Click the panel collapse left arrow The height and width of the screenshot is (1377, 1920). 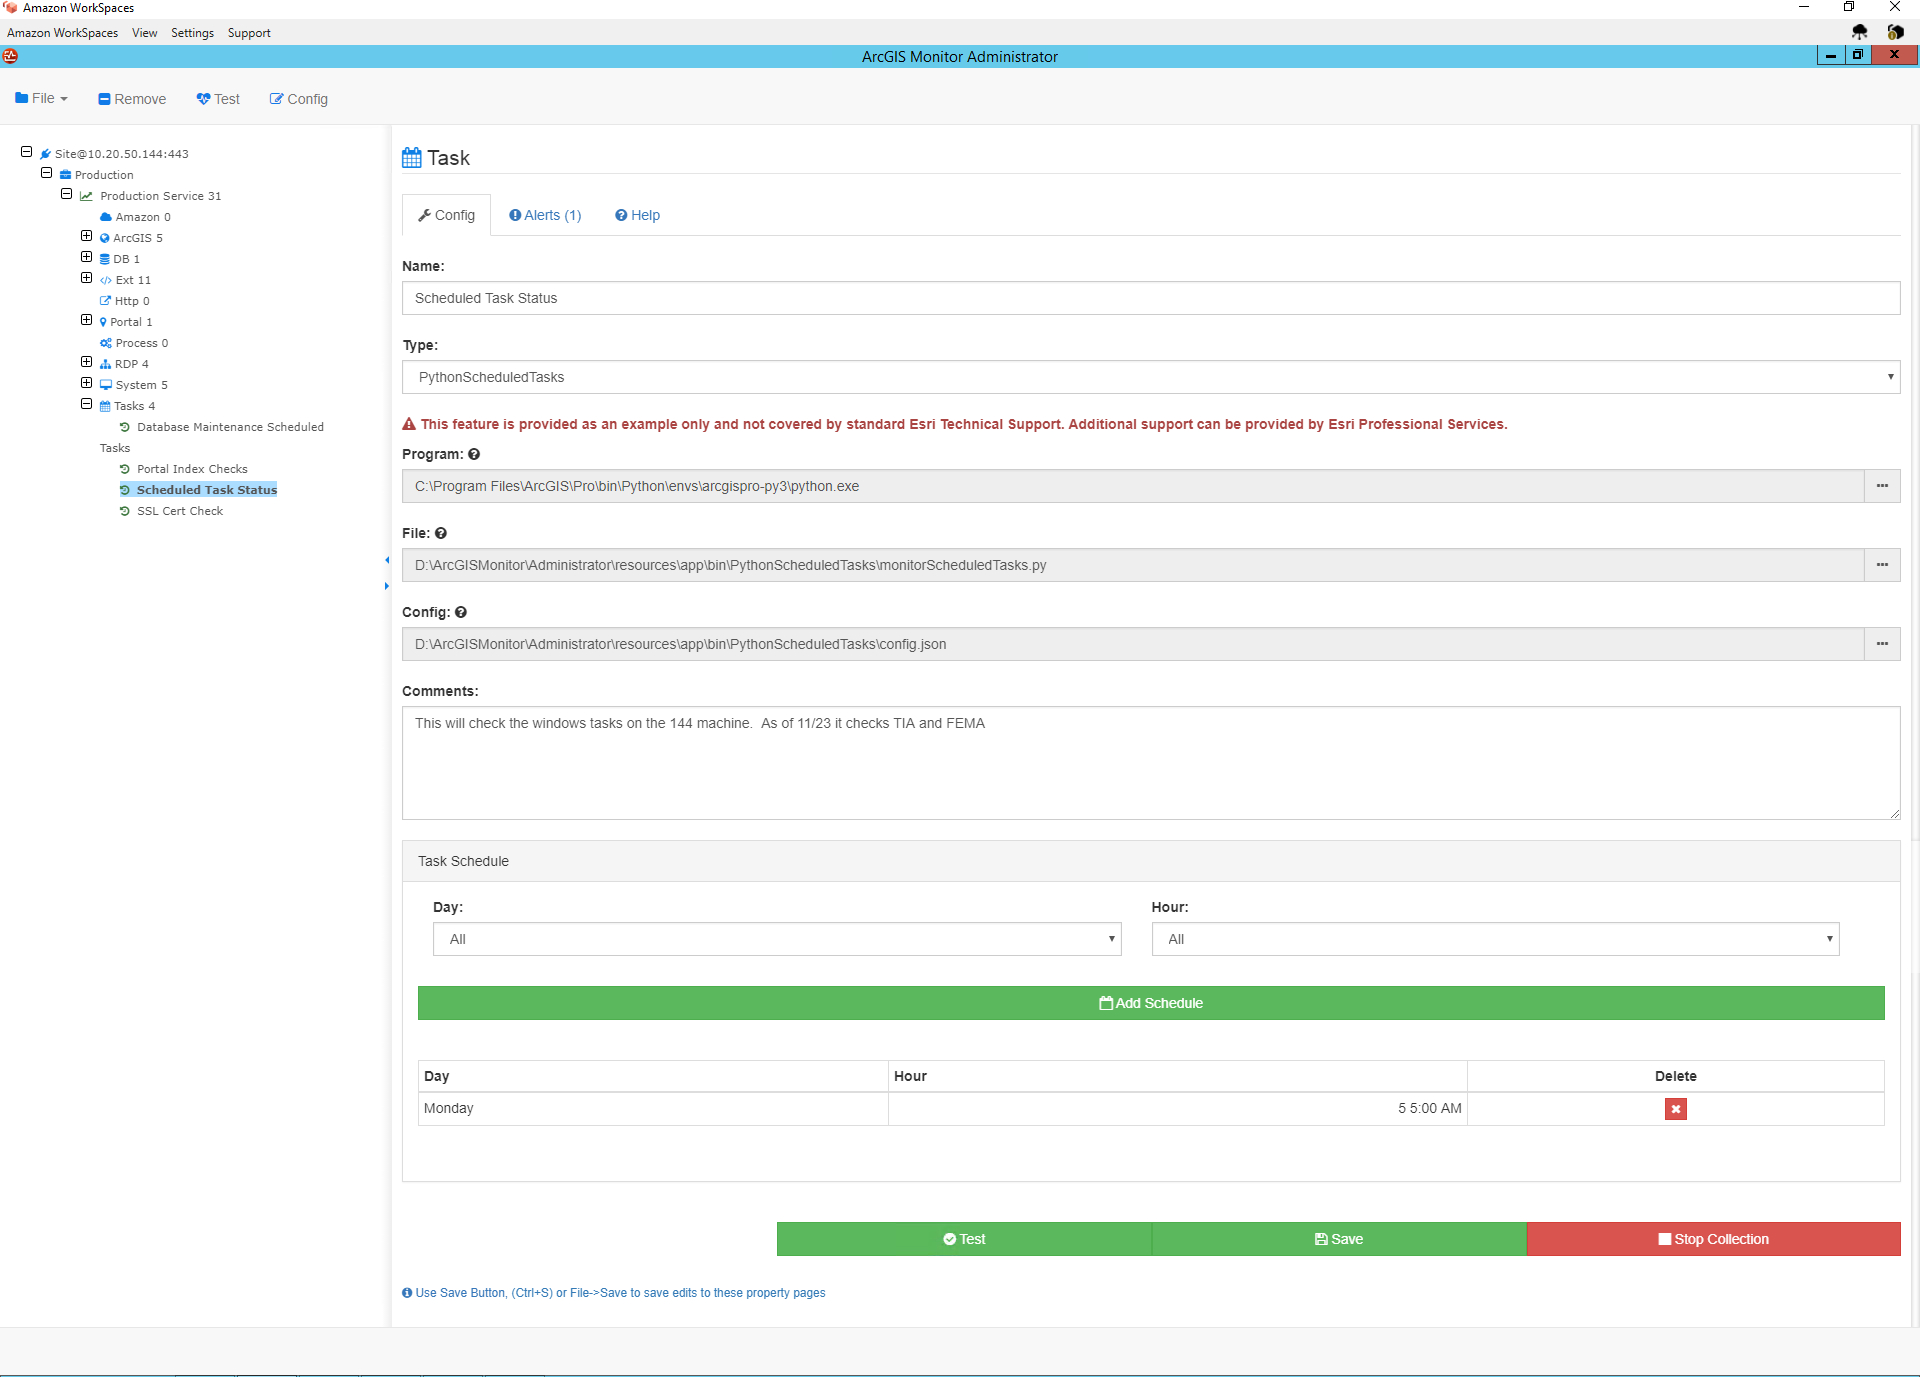(387, 560)
